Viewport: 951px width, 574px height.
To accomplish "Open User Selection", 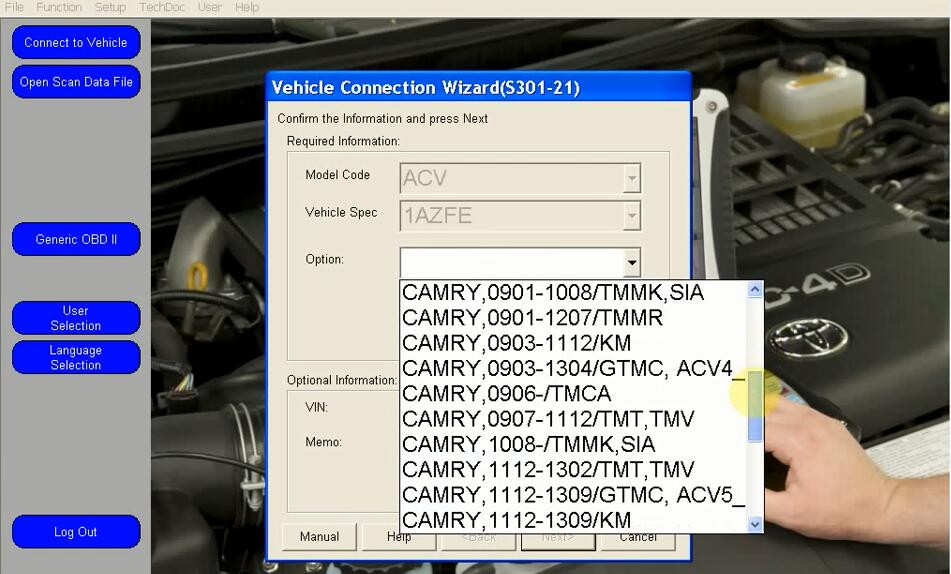I will (x=76, y=318).
